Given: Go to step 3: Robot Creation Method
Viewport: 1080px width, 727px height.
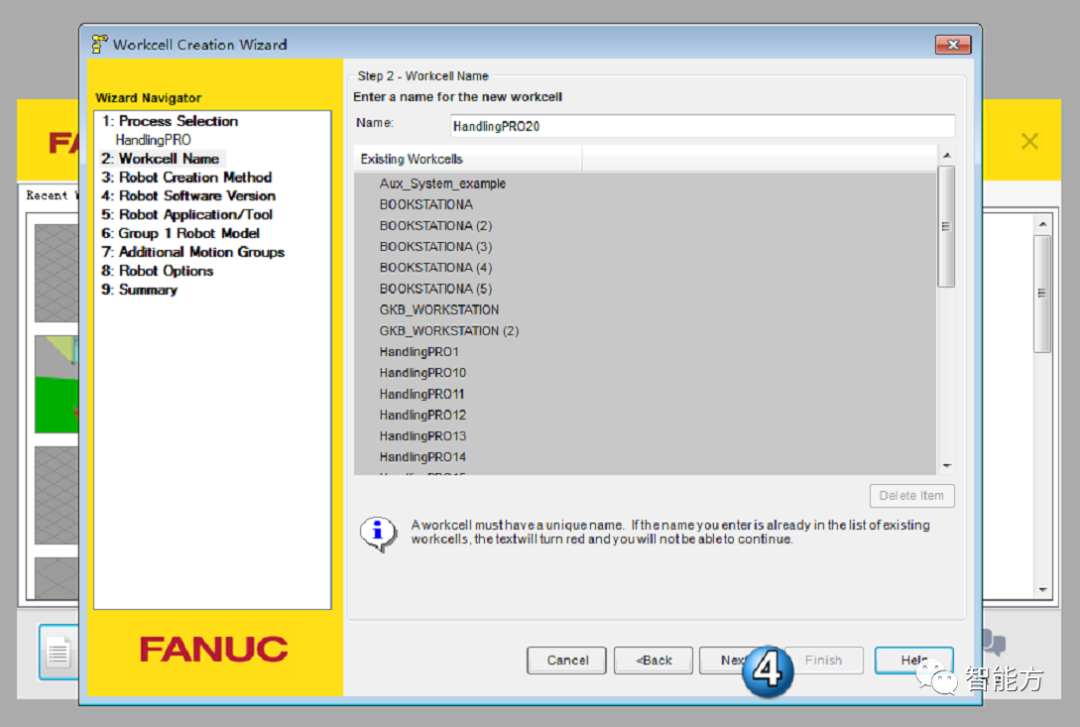Looking at the screenshot, I should (187, 177).
